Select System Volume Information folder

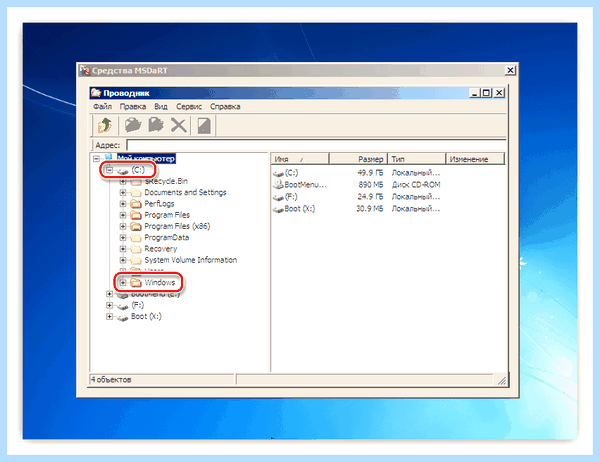[191, 260]
